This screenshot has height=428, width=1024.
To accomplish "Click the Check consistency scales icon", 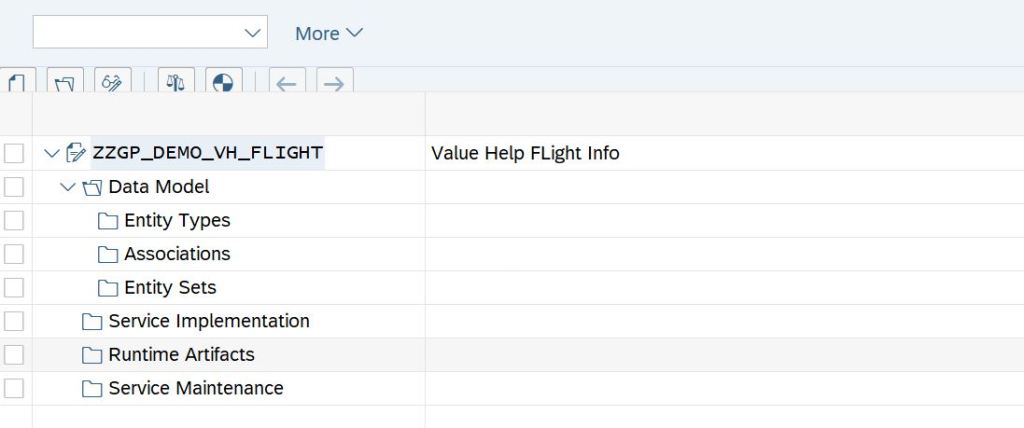I will coord(176,82).
